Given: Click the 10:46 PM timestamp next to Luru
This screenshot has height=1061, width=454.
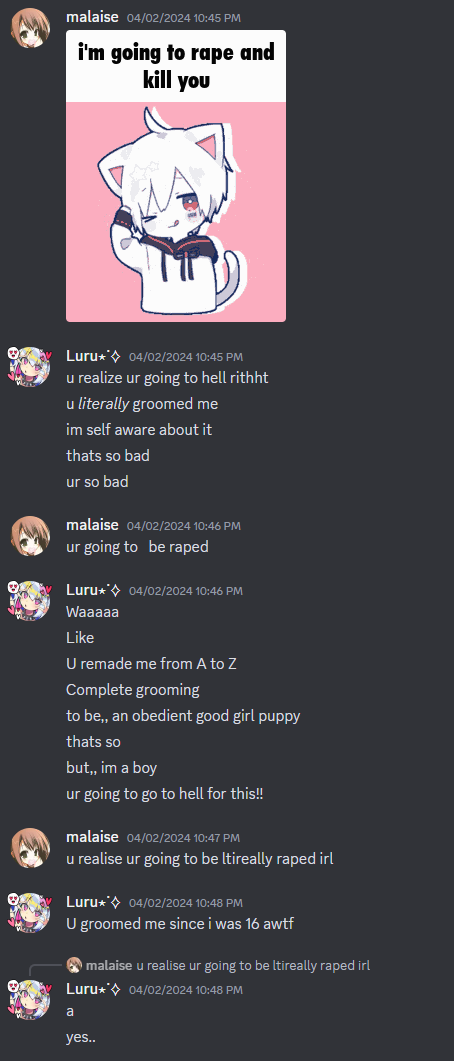Looking at the screenshot, I should coord(185,591).
